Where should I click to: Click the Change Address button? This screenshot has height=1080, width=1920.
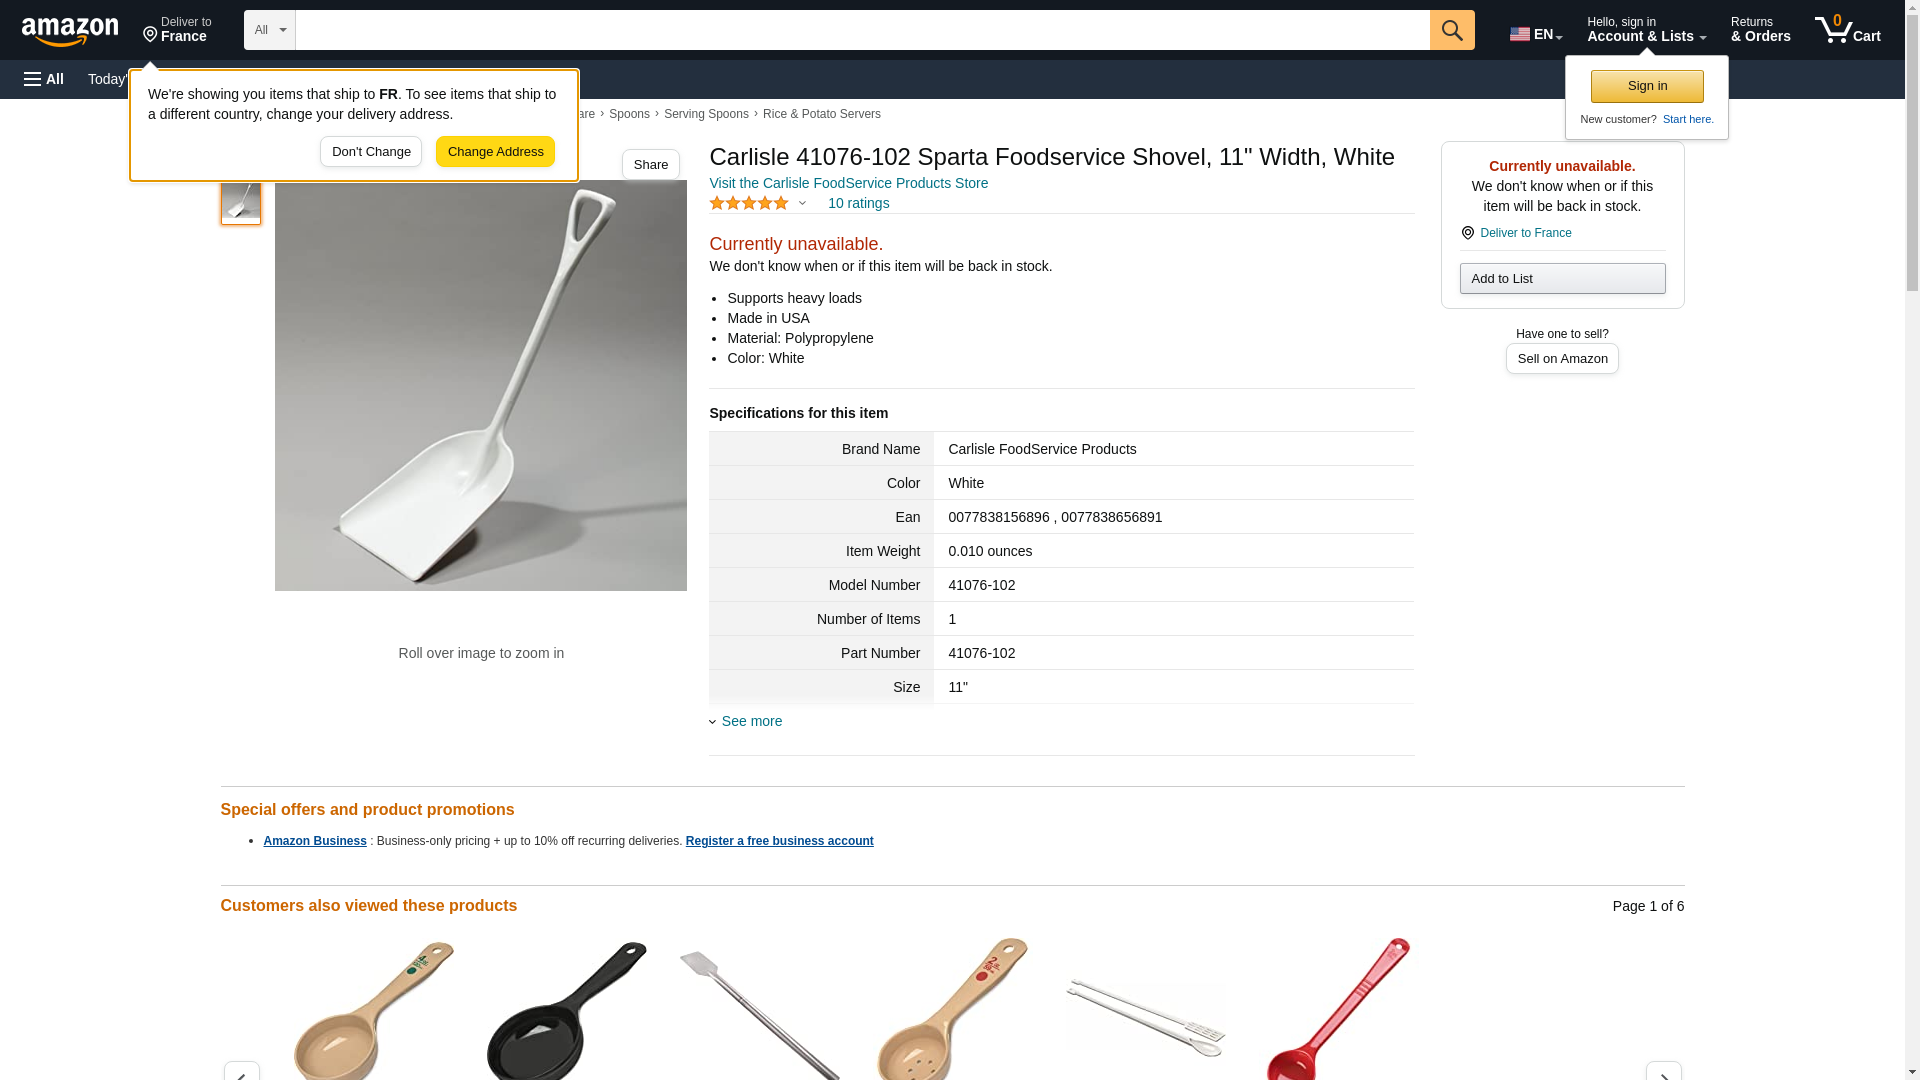495,152
